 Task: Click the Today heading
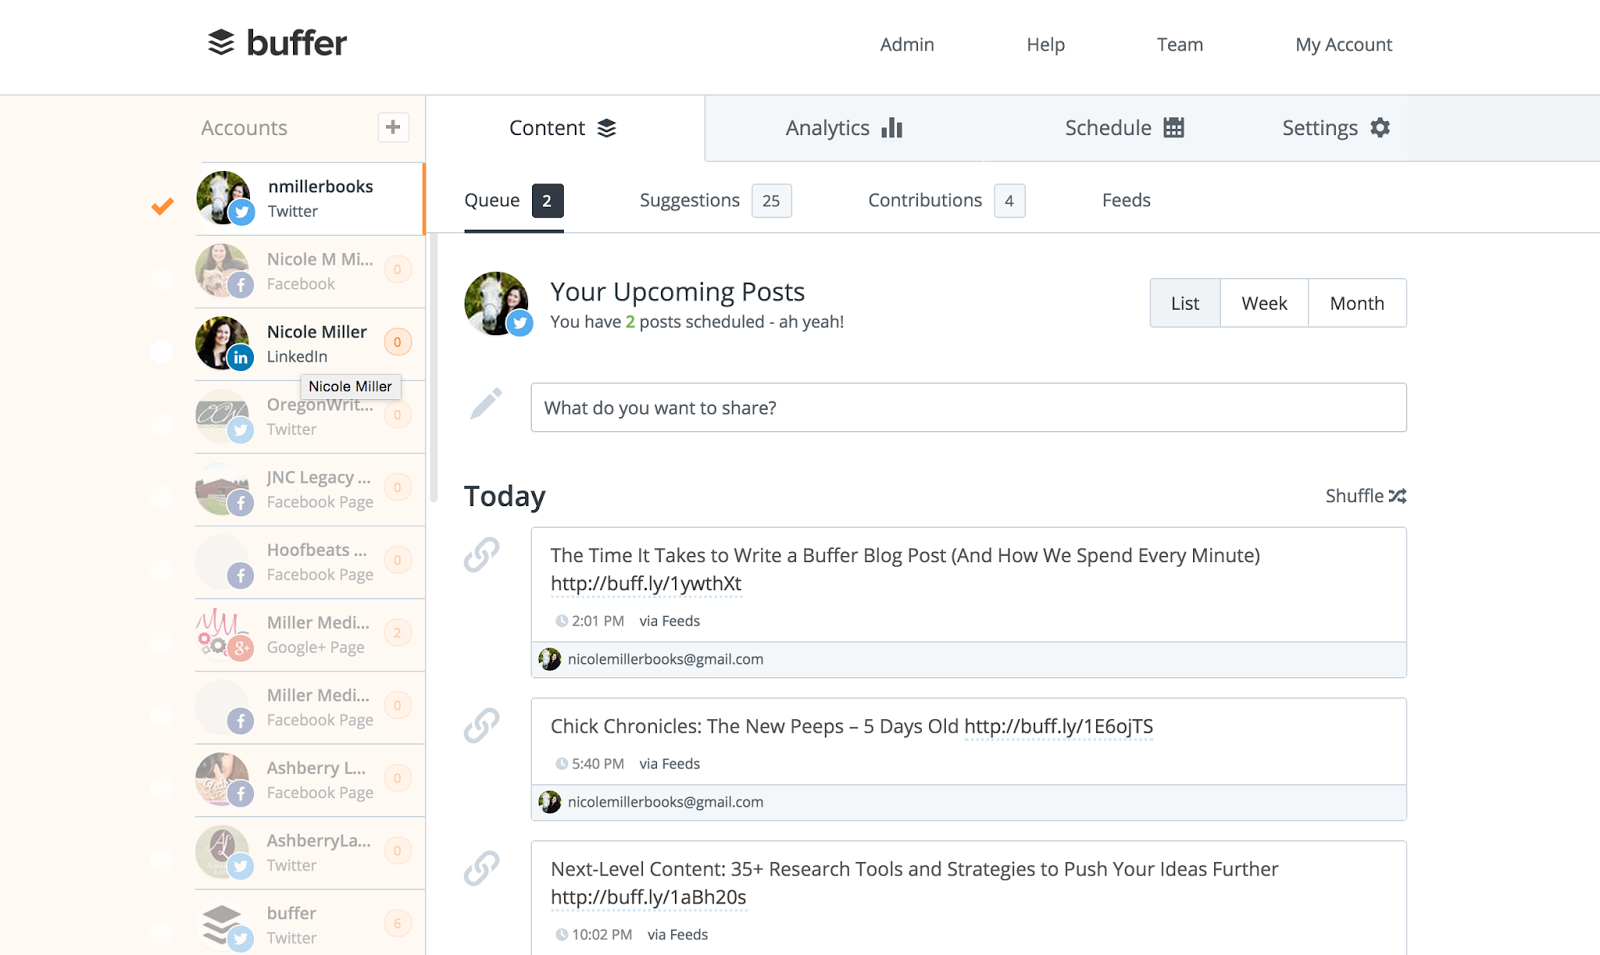505,497
